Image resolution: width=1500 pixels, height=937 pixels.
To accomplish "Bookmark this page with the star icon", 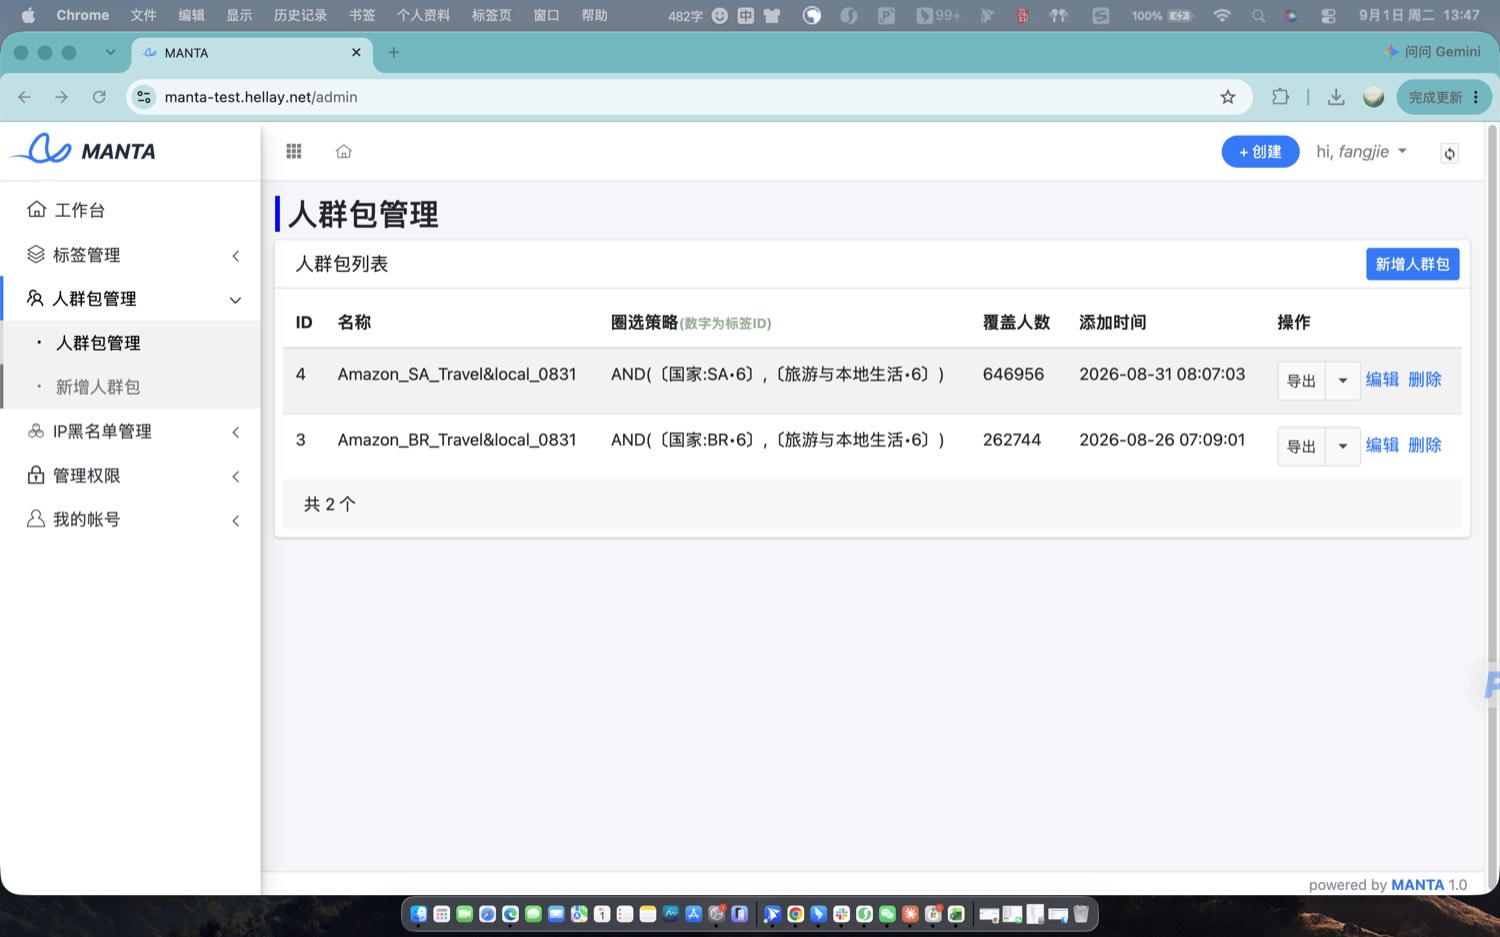I will pyautogui.click(x=1228, y=97).
